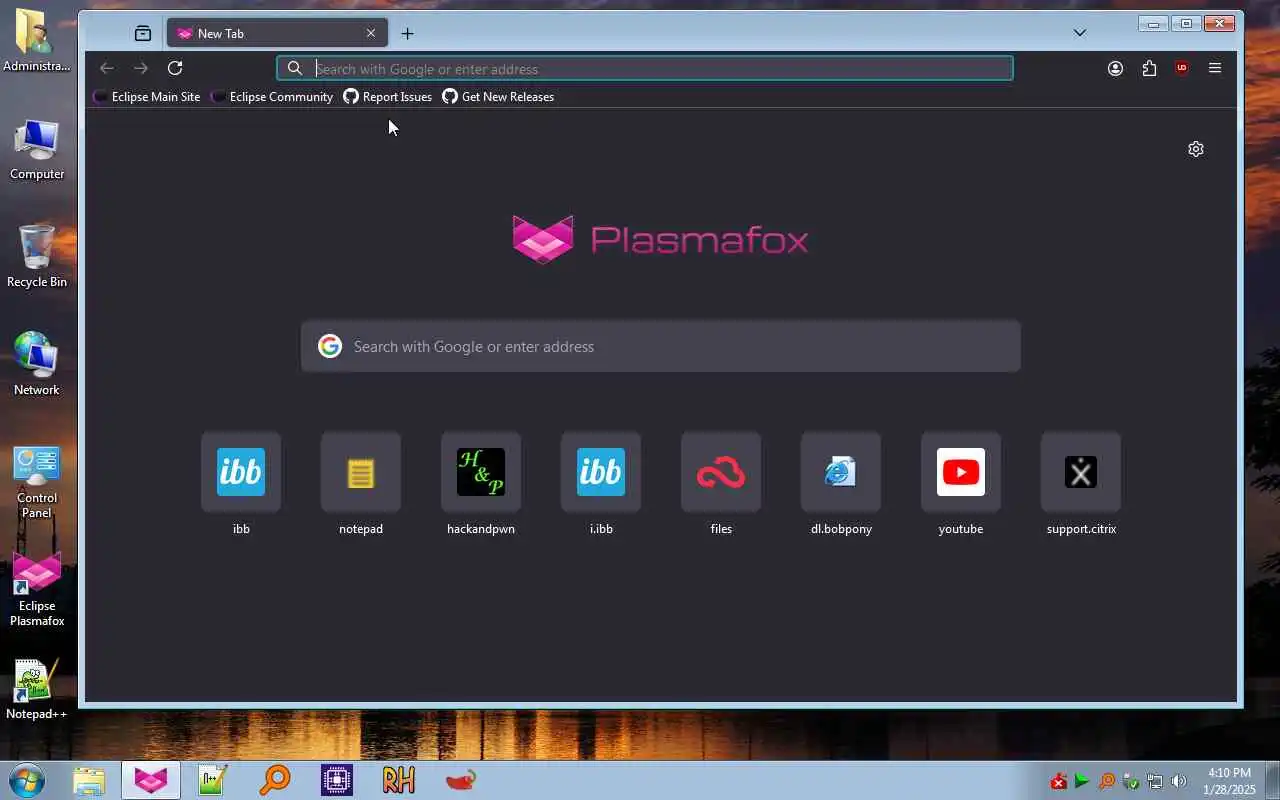The image size is (1280, 800).
Task: Open the orange magnifier taskbar app
Action: tap(274, 780)
